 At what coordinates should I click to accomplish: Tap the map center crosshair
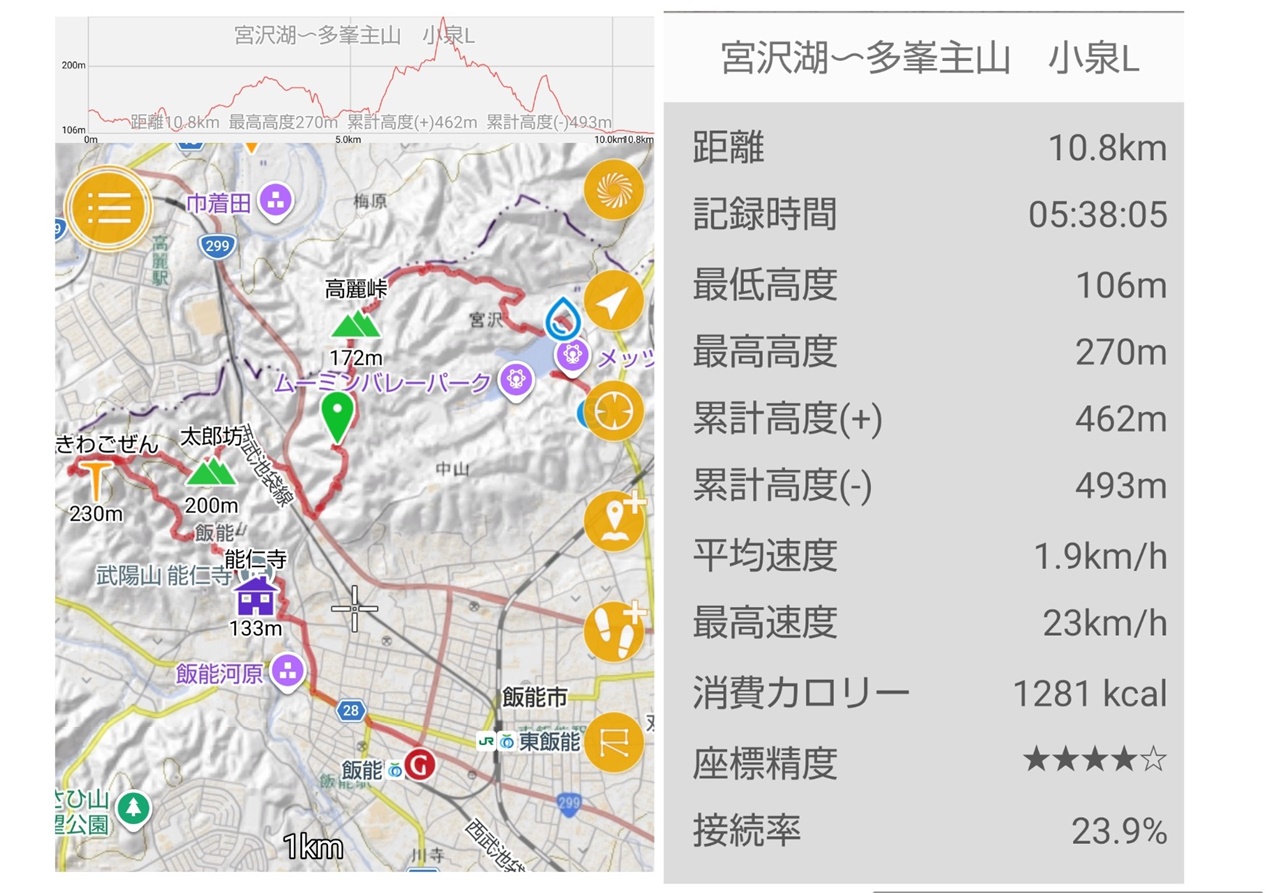click(x=354, y=609)
